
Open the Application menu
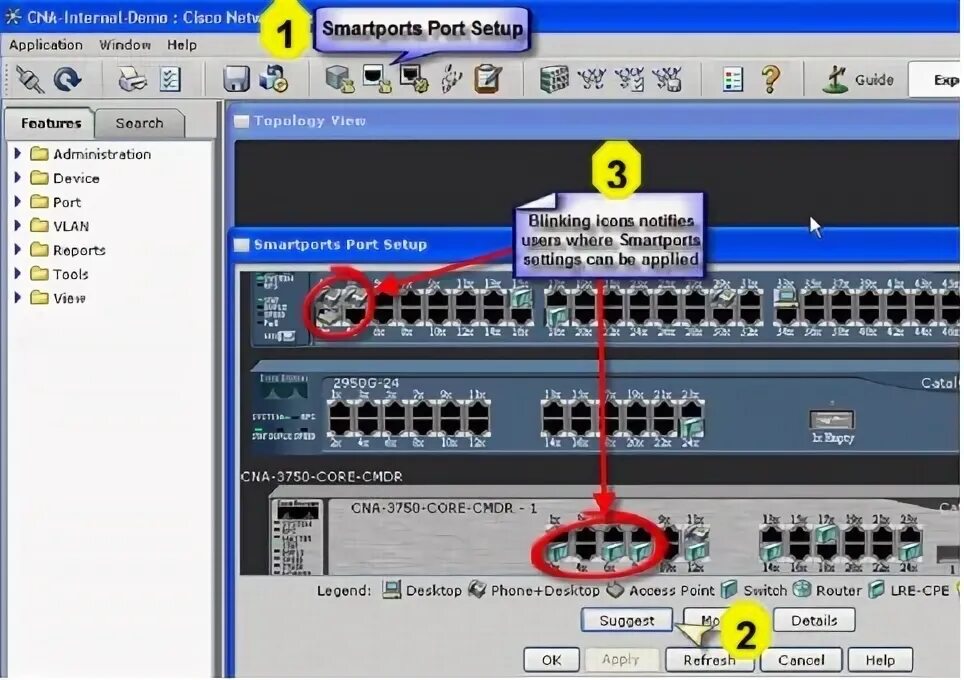[45, 45]
